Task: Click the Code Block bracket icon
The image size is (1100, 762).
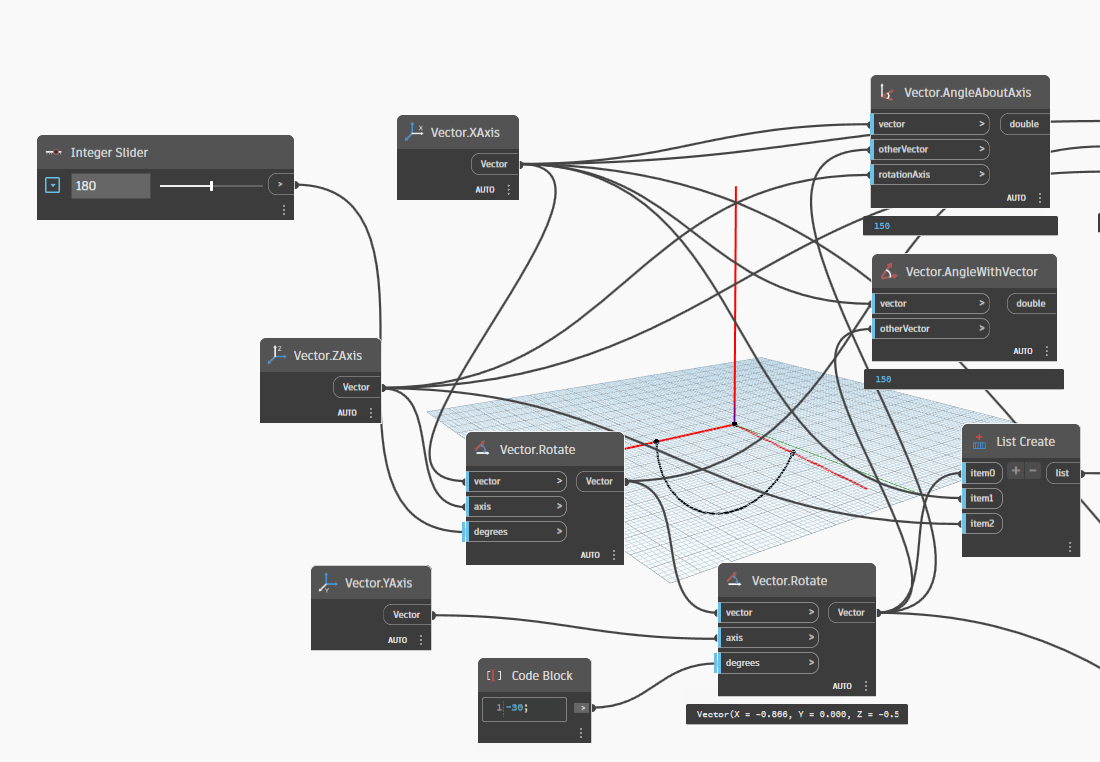Action: coord(494,675)
